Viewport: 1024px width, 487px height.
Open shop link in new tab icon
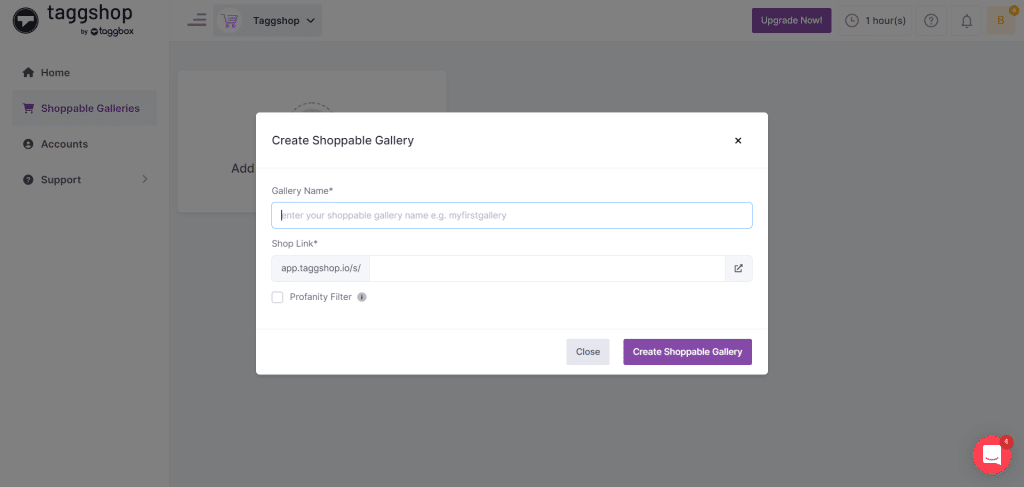[x=738, y=268]
